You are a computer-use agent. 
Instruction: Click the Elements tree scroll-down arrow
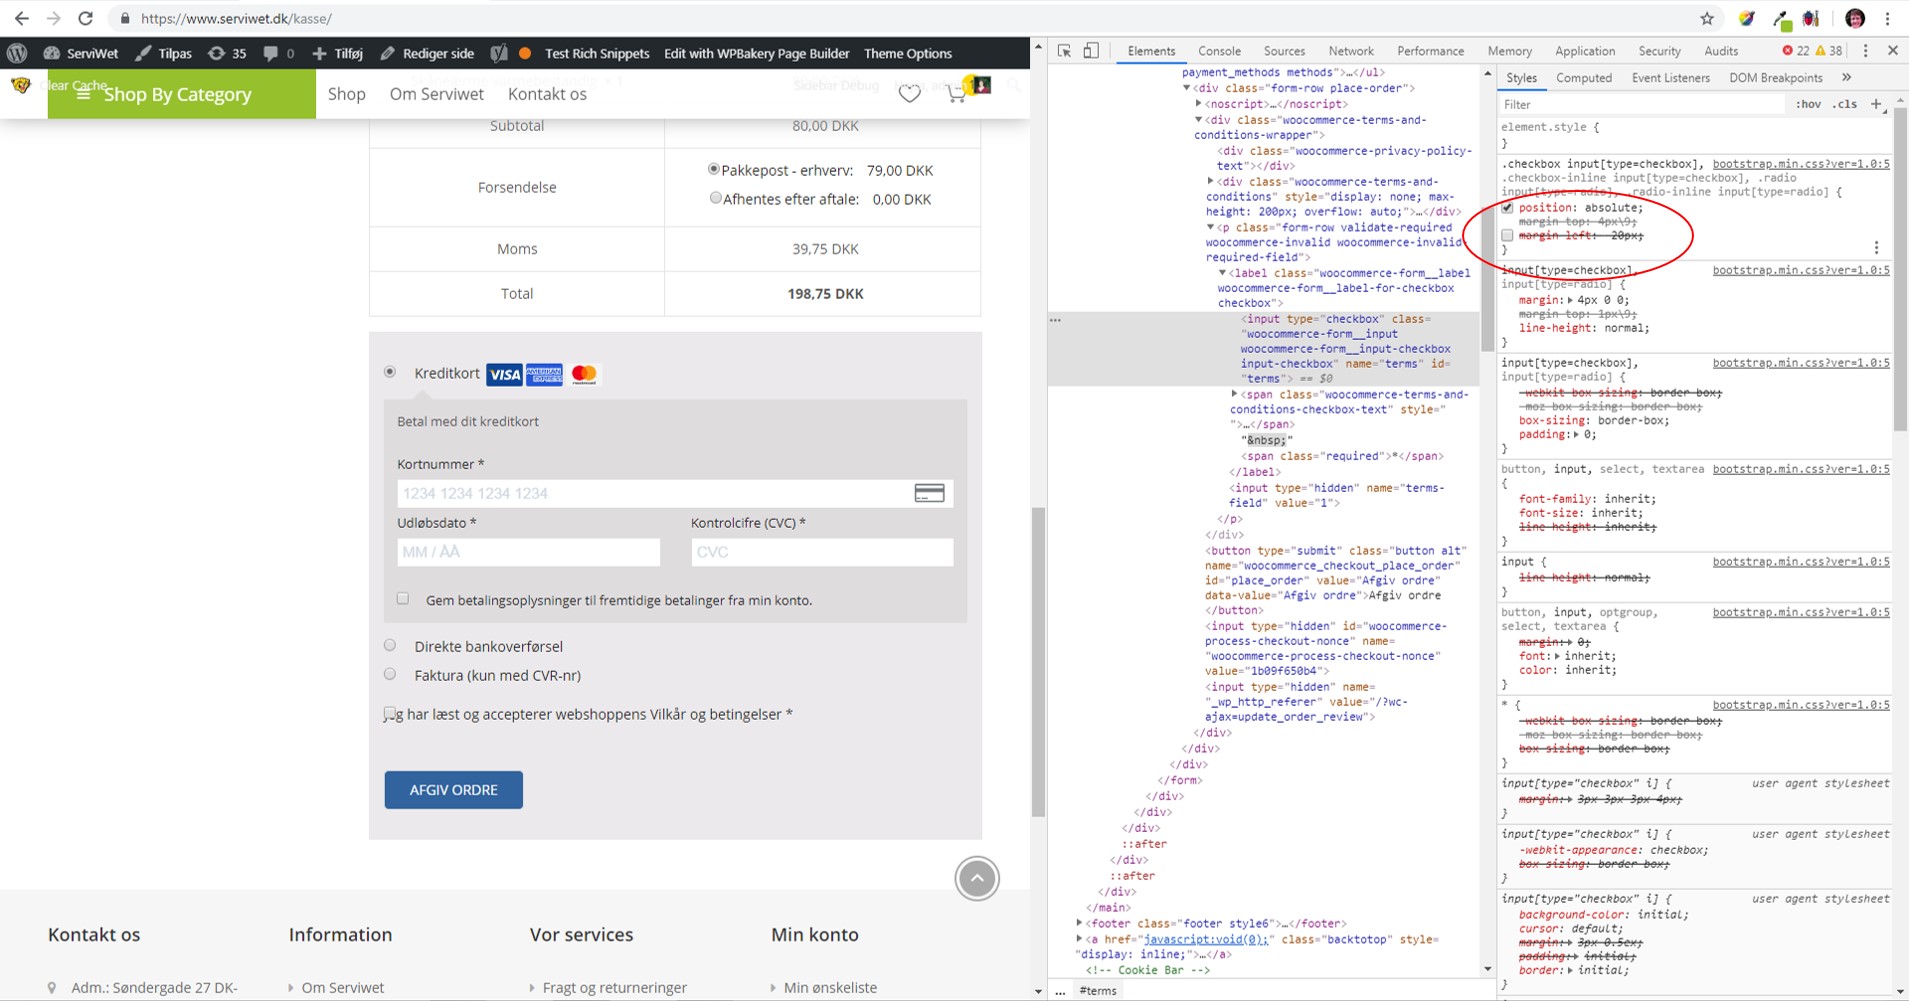[1487, 968]
